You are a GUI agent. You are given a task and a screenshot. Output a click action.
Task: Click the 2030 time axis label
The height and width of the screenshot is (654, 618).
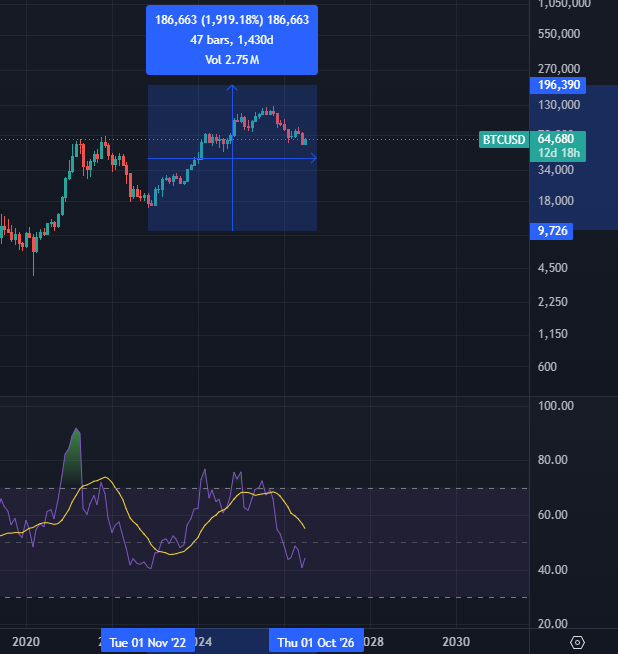[456, 641]
